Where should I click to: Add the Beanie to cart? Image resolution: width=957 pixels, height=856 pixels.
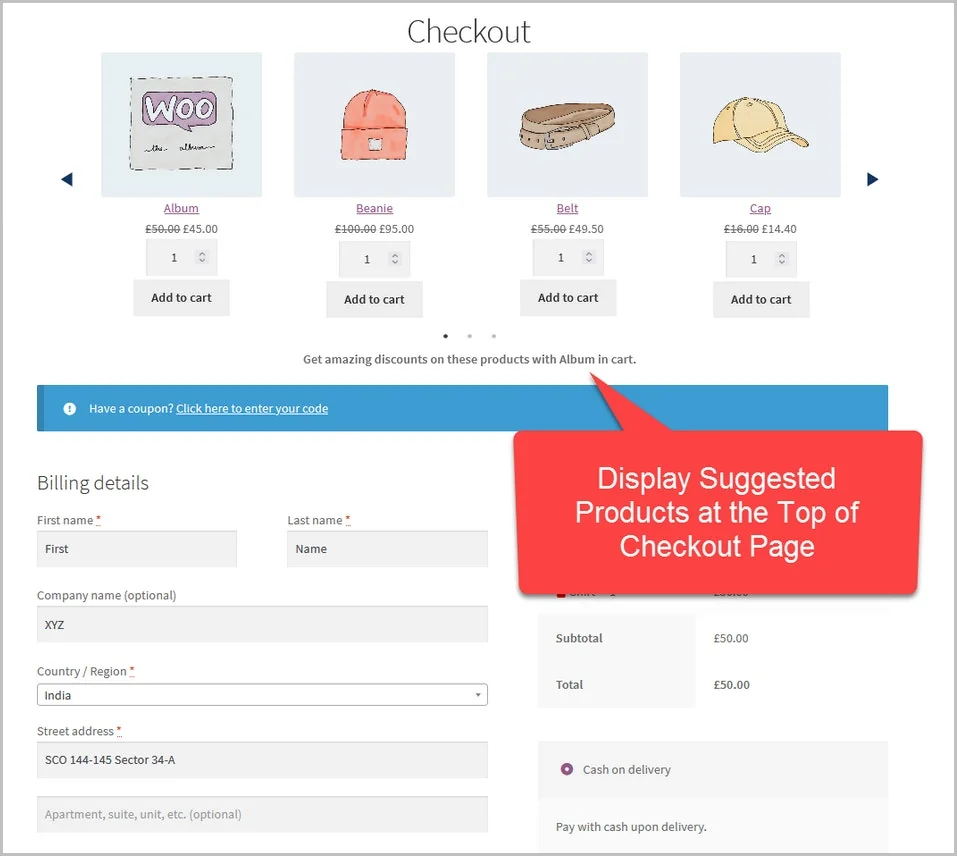pyautogui.click(x=374, y=299)
